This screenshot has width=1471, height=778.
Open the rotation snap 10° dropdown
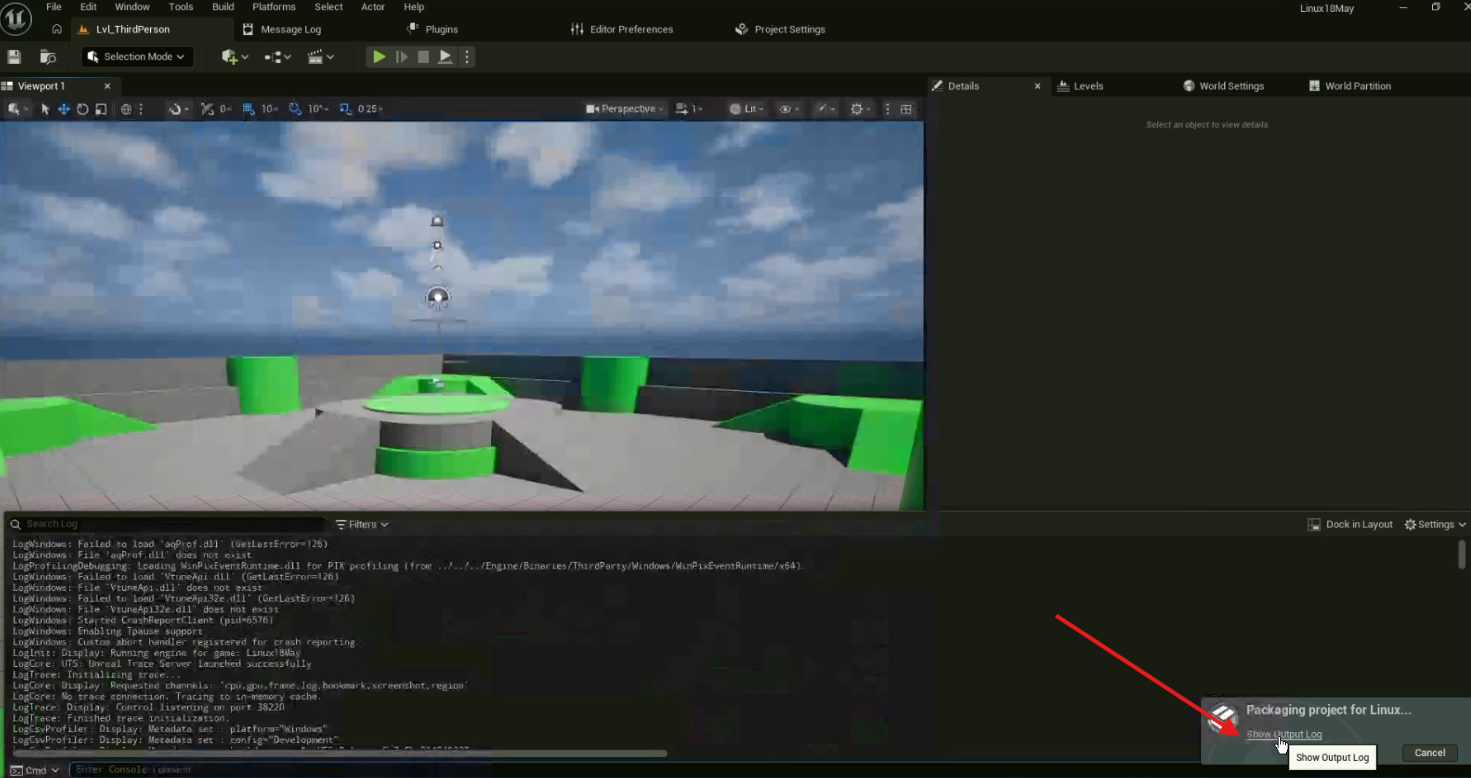click(318, 109)
